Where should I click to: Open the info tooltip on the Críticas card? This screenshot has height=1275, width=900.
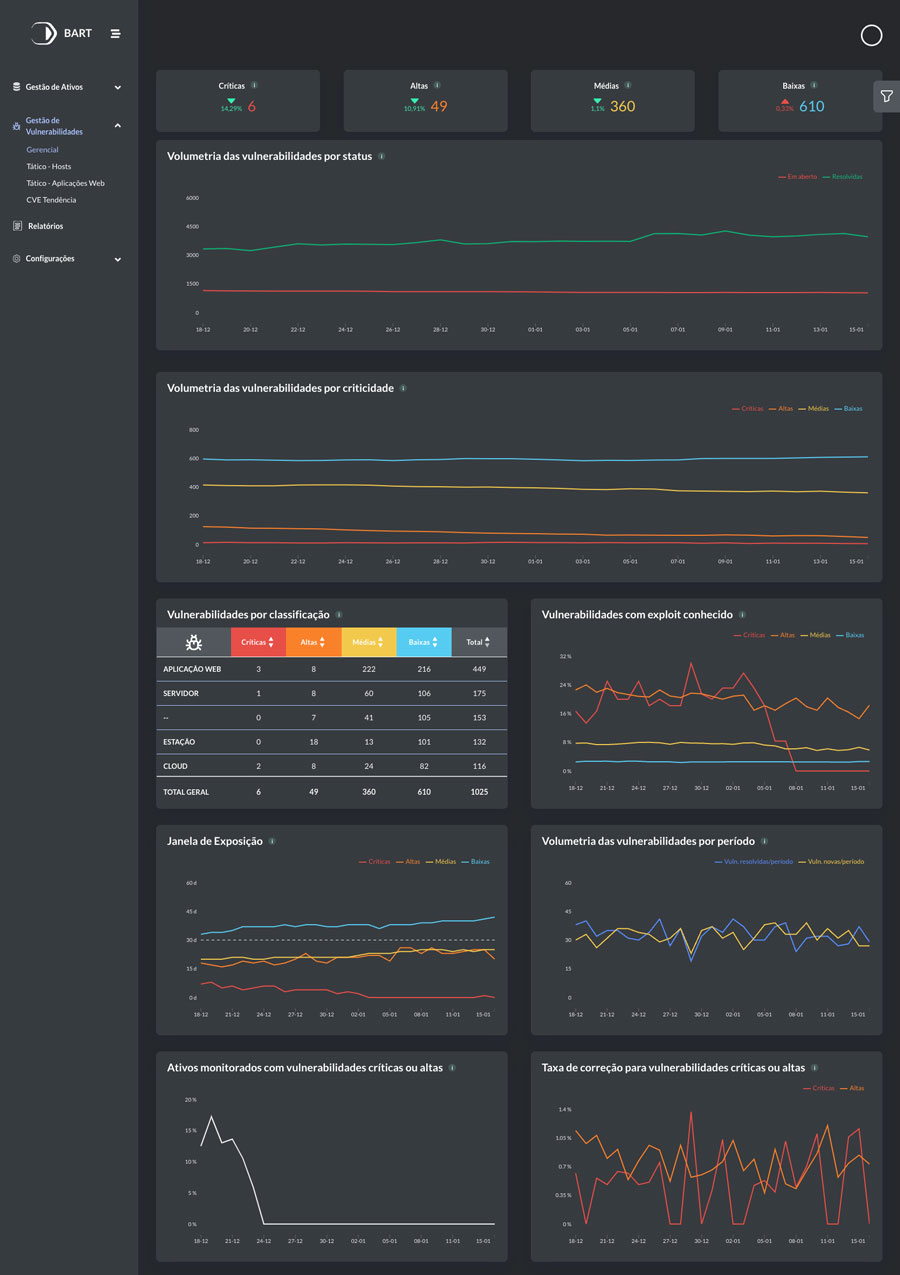pos(258,85)
